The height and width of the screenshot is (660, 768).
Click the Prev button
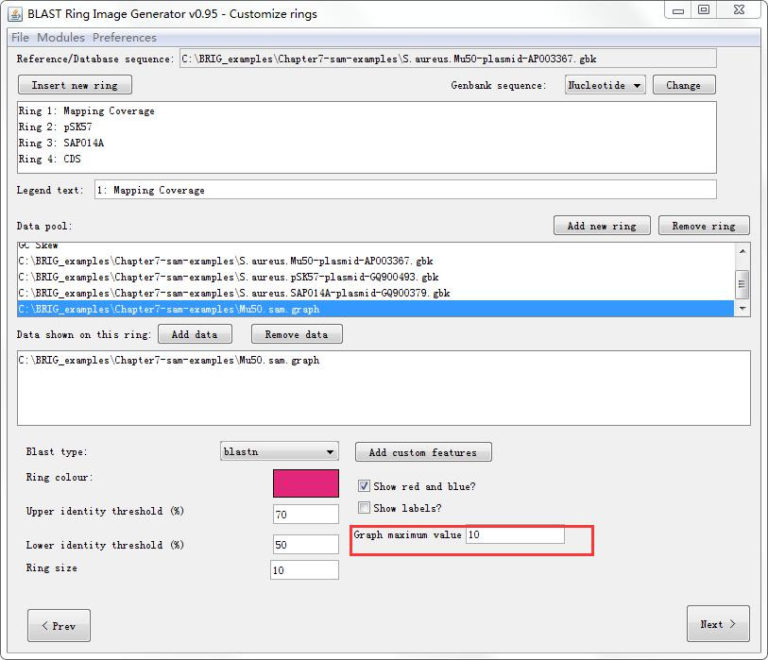coord(59,625)
